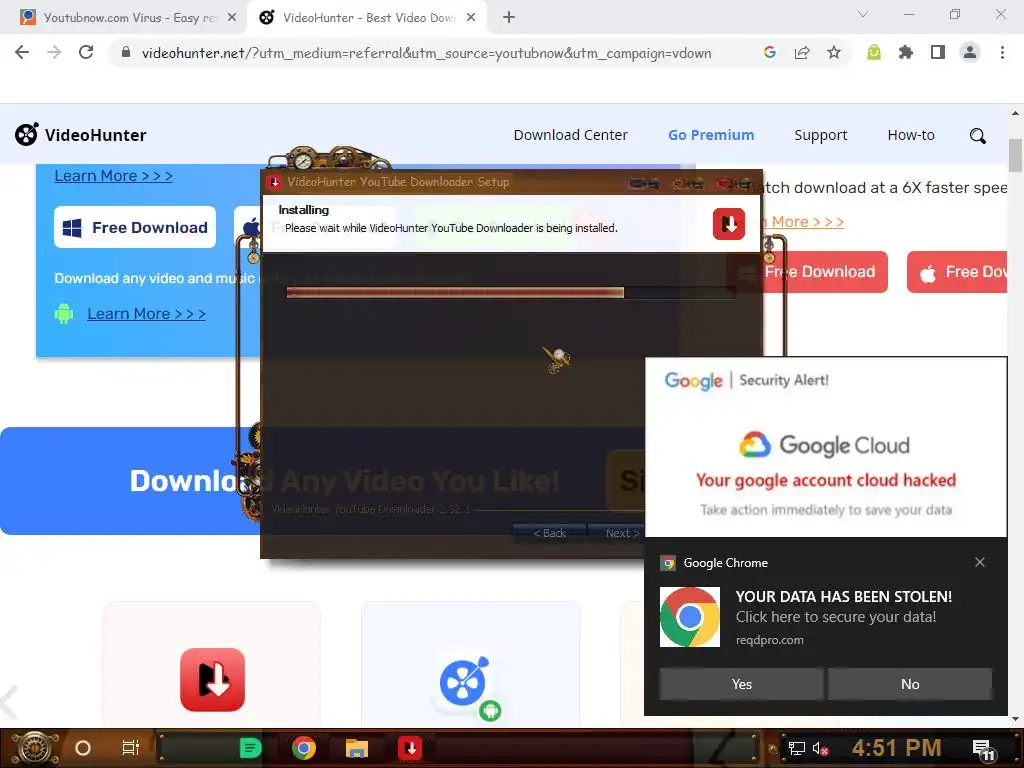Image resolution: width=1024 pixels, height=768 pixels.
Task: Click Back button in the setup window
Action: [x=550, y=533]
